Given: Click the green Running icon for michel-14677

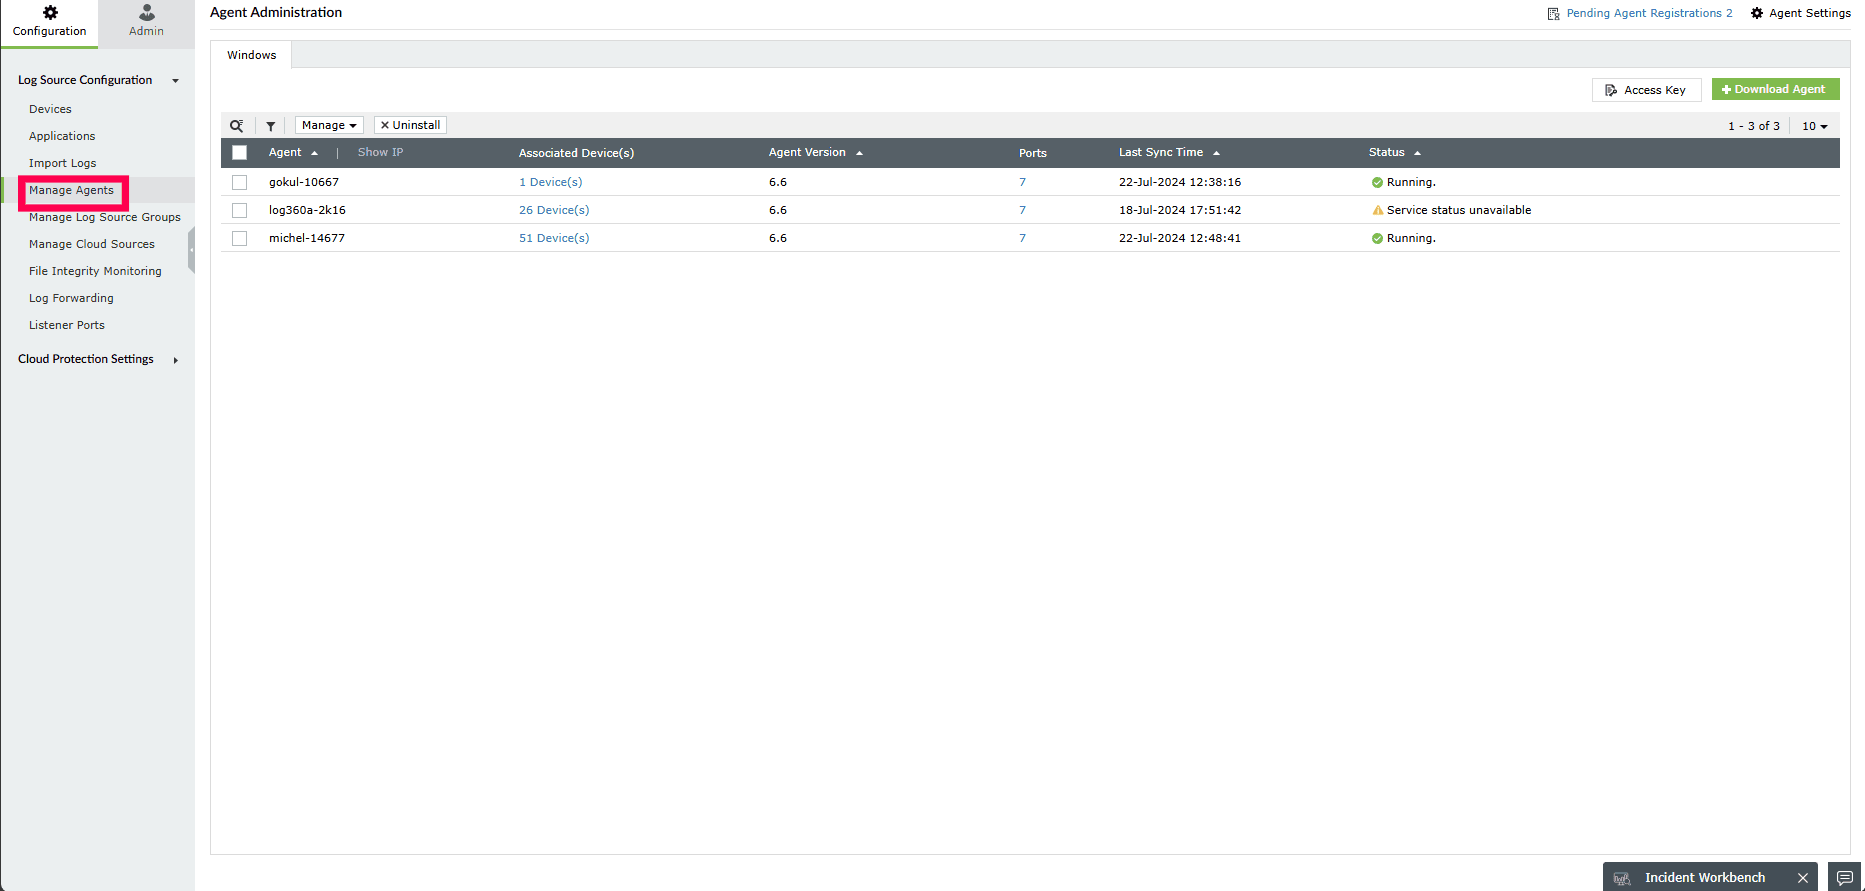Looking at the screenshot, I should [1377, 239].
